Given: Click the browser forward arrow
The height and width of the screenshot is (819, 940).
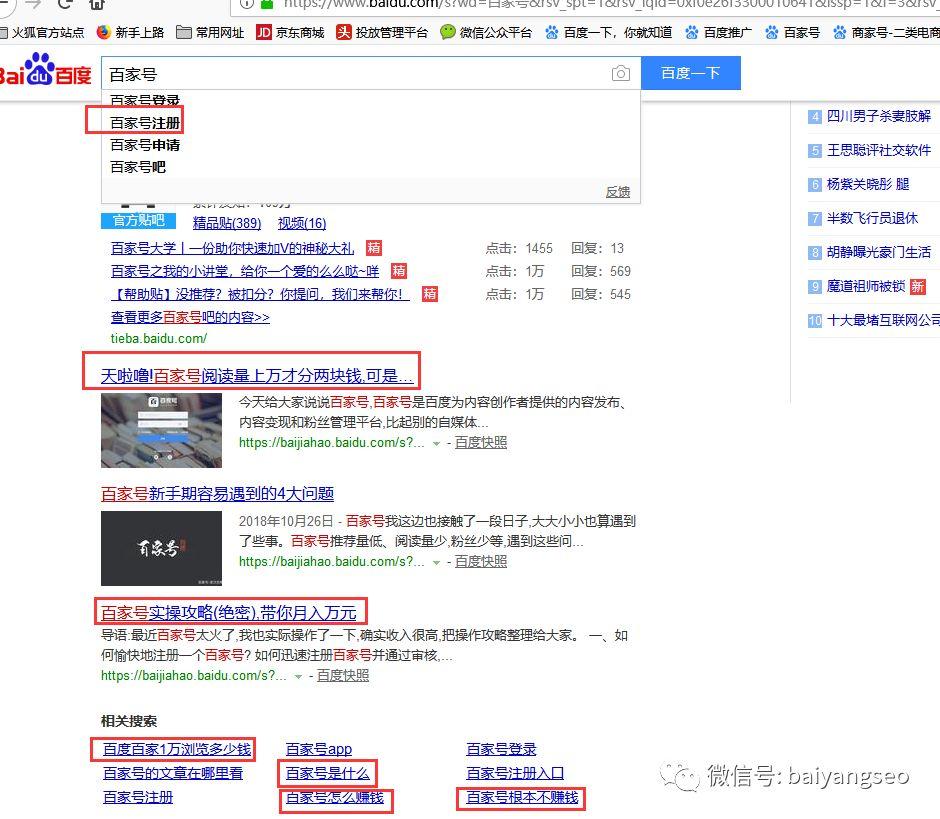Looking at the screenshot, I should click(x=34, y=4).
